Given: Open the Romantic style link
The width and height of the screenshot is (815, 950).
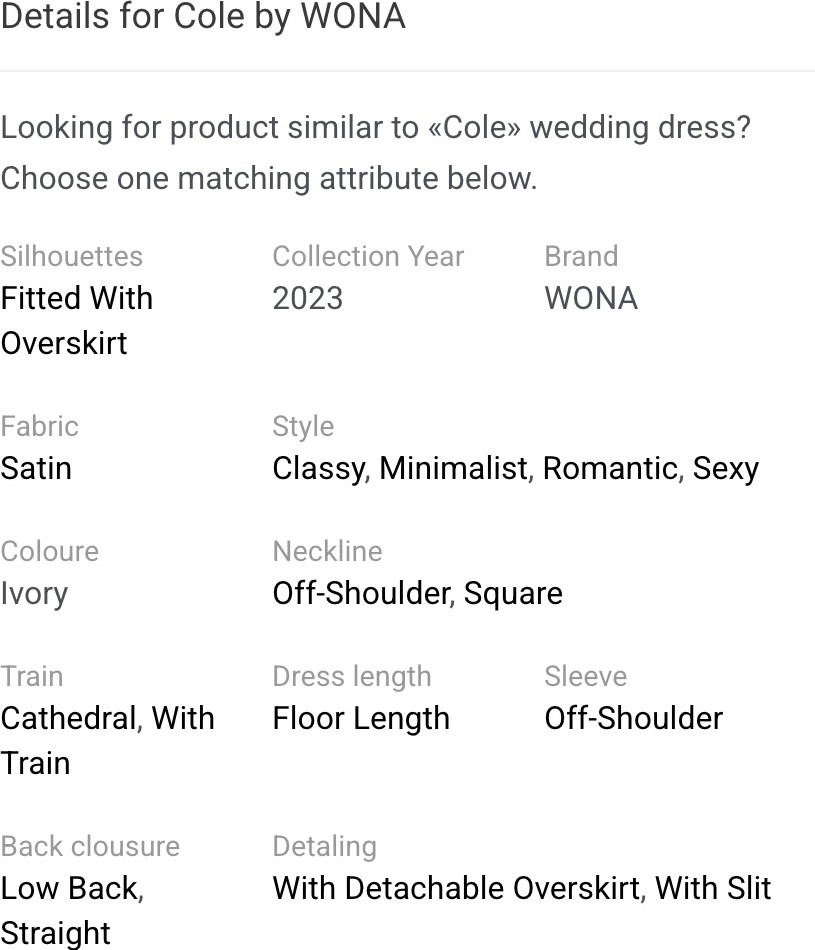Looking at the screenshot, I should pyautogui.click(x=613, y=469).
